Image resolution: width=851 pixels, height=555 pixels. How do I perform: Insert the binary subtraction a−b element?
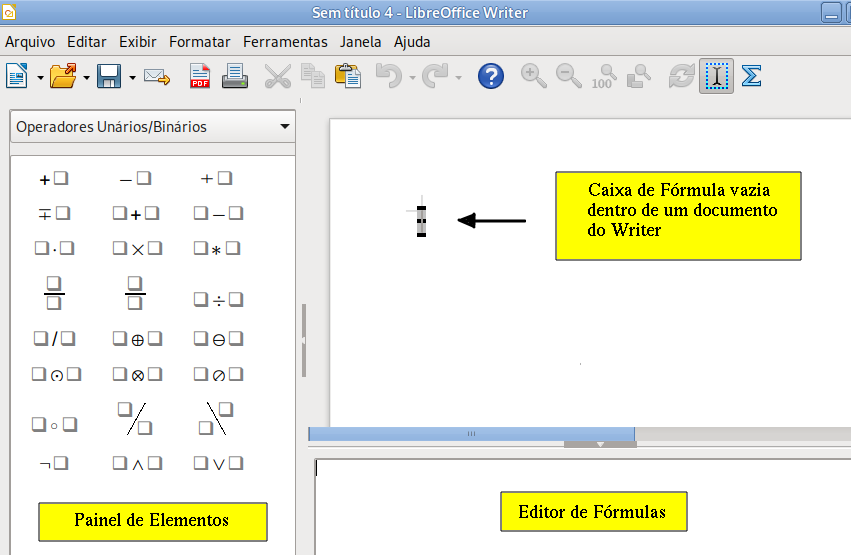pyautogui.click(x=218, y=213)
